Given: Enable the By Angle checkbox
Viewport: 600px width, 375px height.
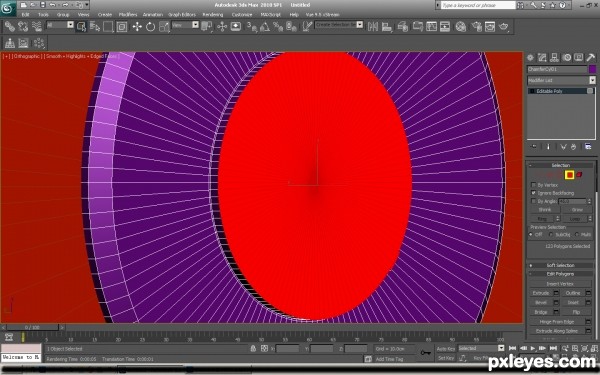Looking at the screenshot, I should point(533,201).
